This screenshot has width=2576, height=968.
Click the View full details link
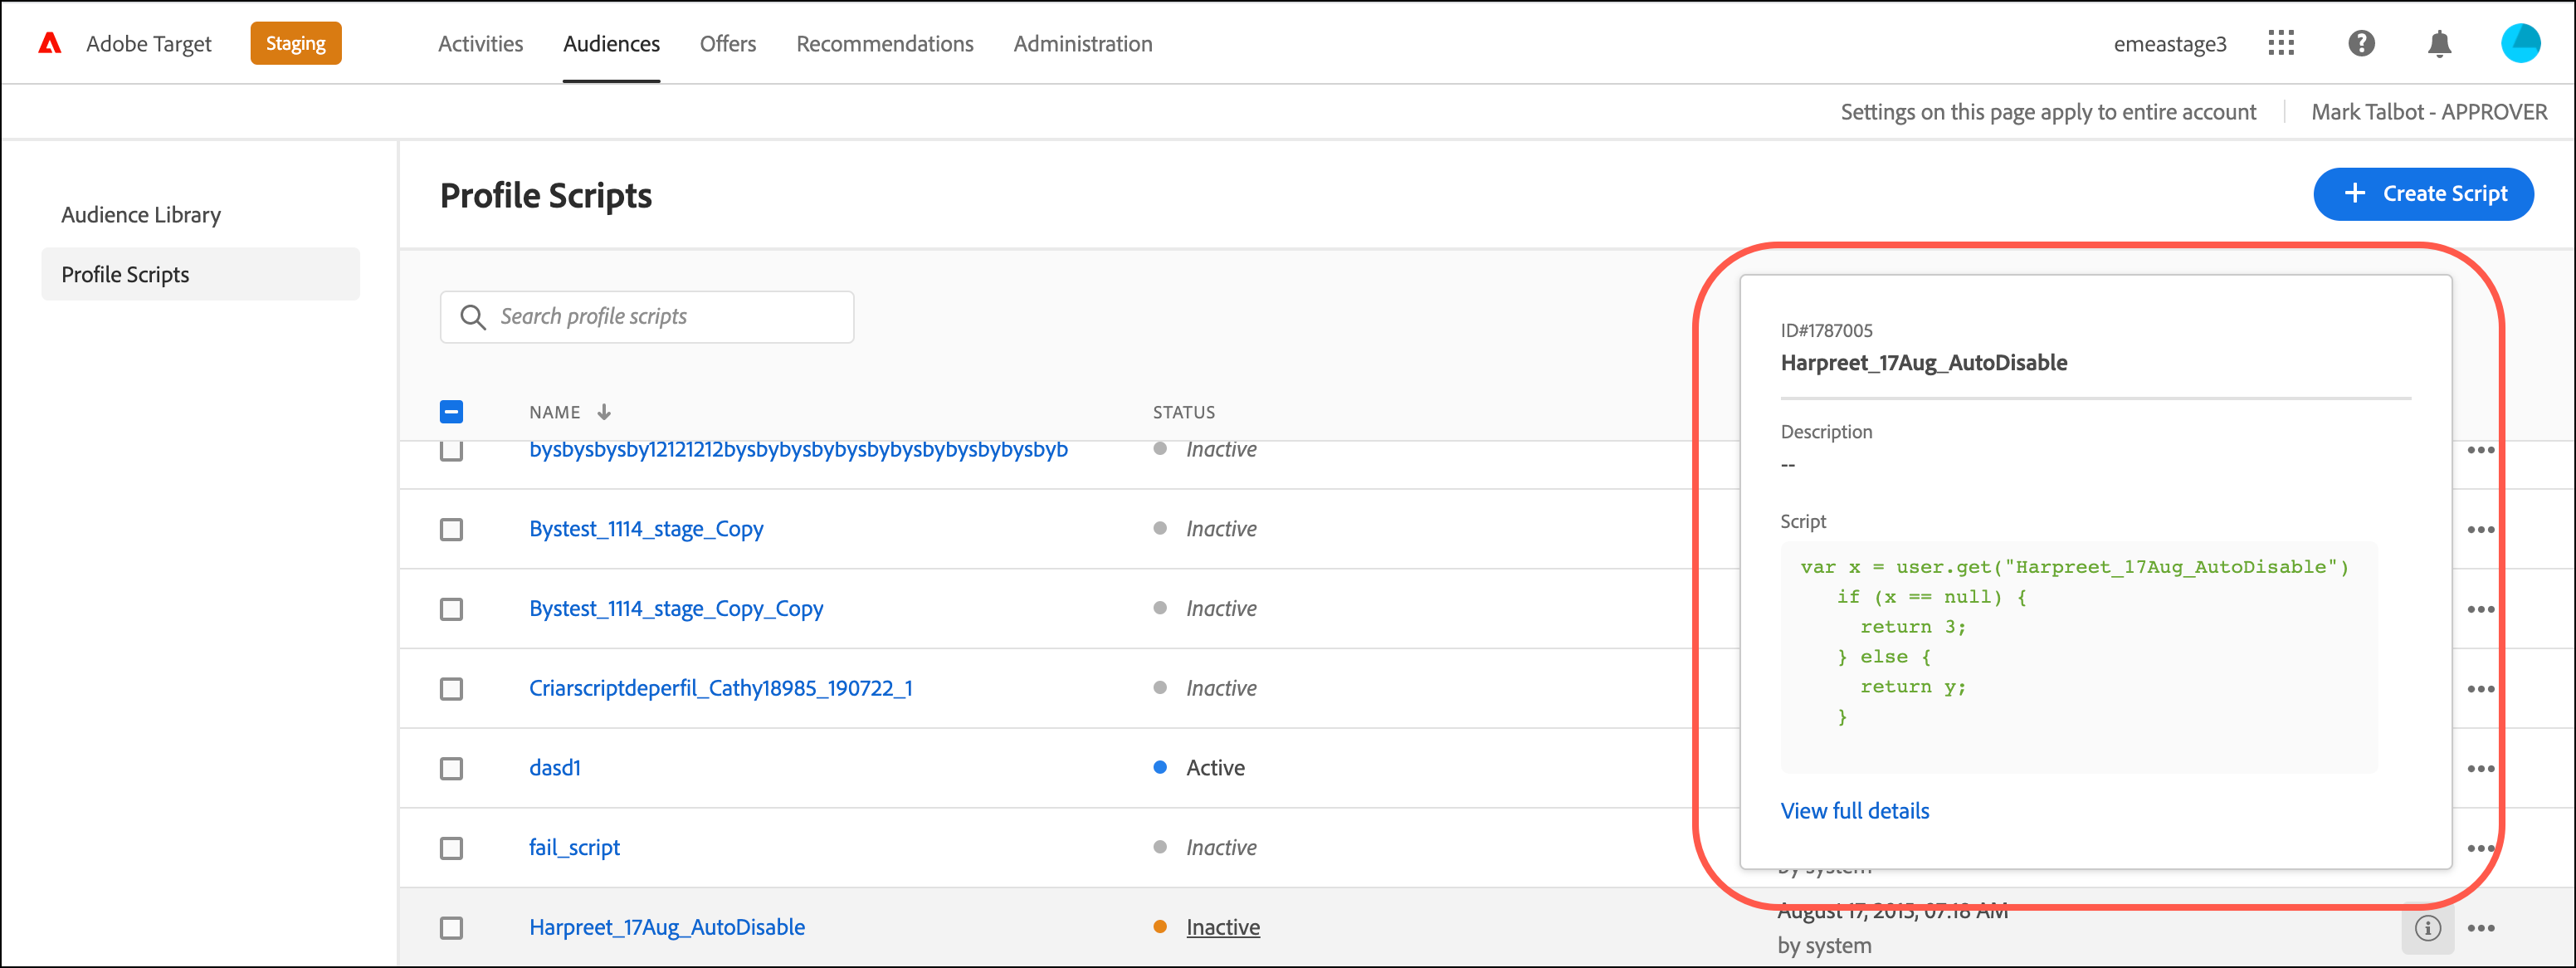click(x=1854, y=811)
